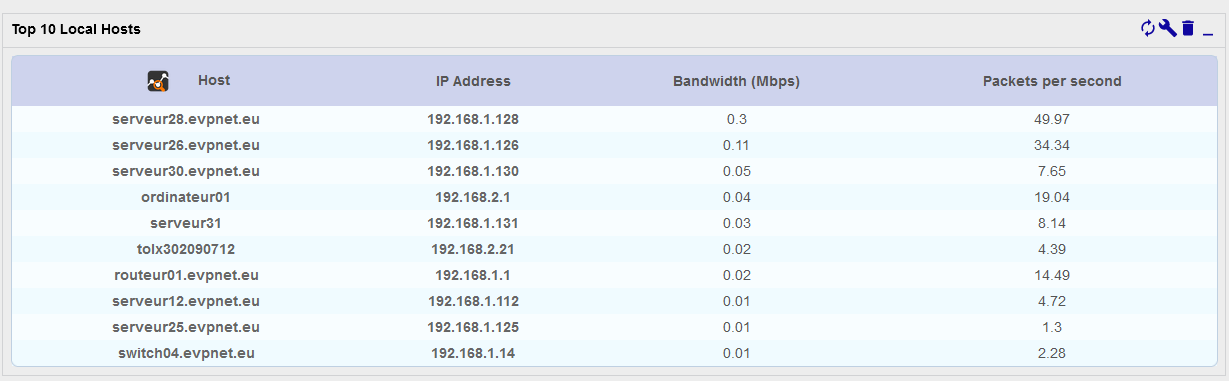This screenshot has height=381, width=1229.
Task: Select IP address 192.168.1.1
Action: (473, 275)
